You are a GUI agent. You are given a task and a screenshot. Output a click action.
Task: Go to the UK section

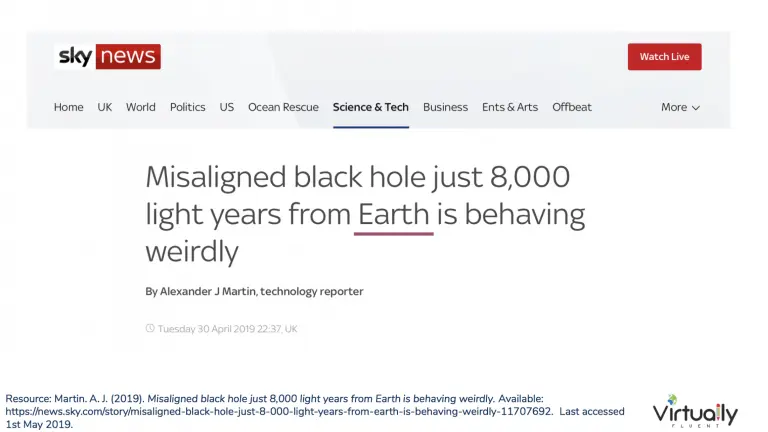point(104,107)
